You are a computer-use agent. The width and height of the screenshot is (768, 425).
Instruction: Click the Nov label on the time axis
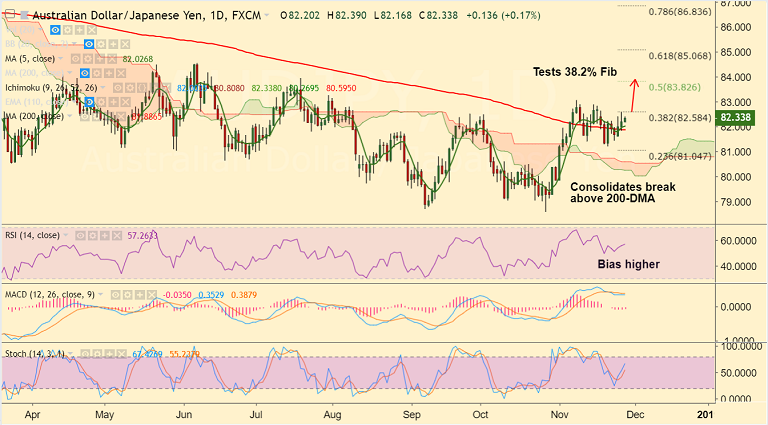(559, 414)
